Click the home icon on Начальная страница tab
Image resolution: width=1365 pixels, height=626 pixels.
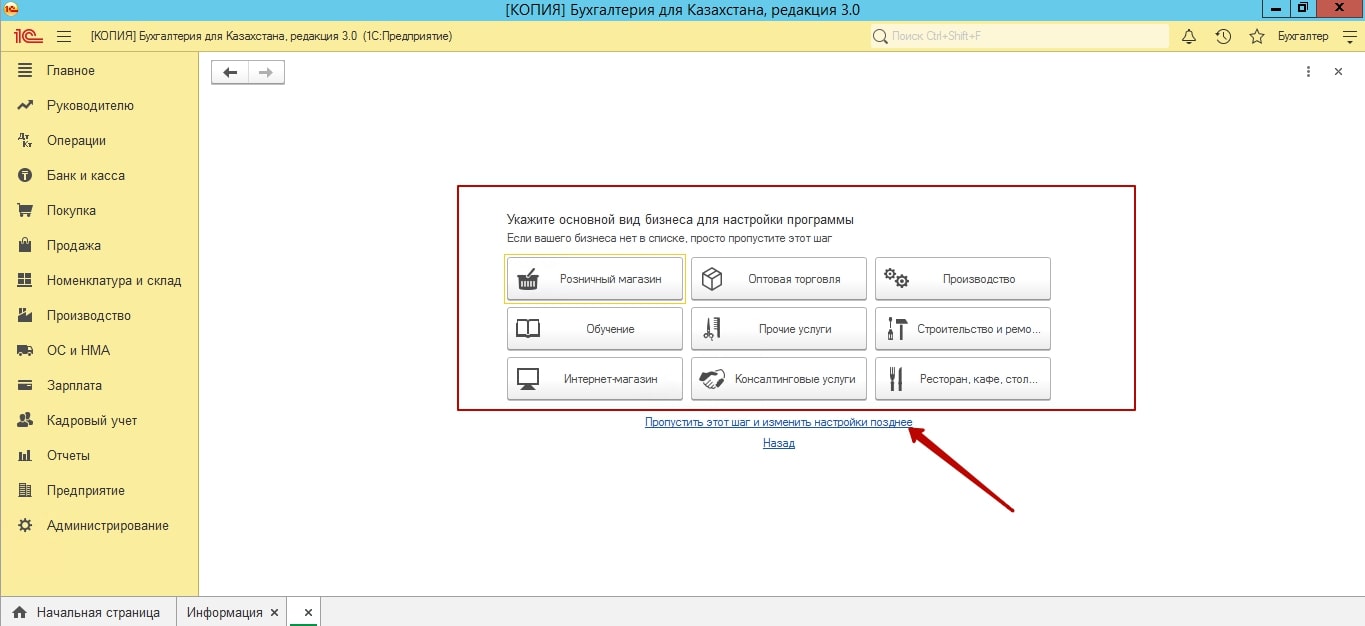pyautogui.click(x=19, y=612)
